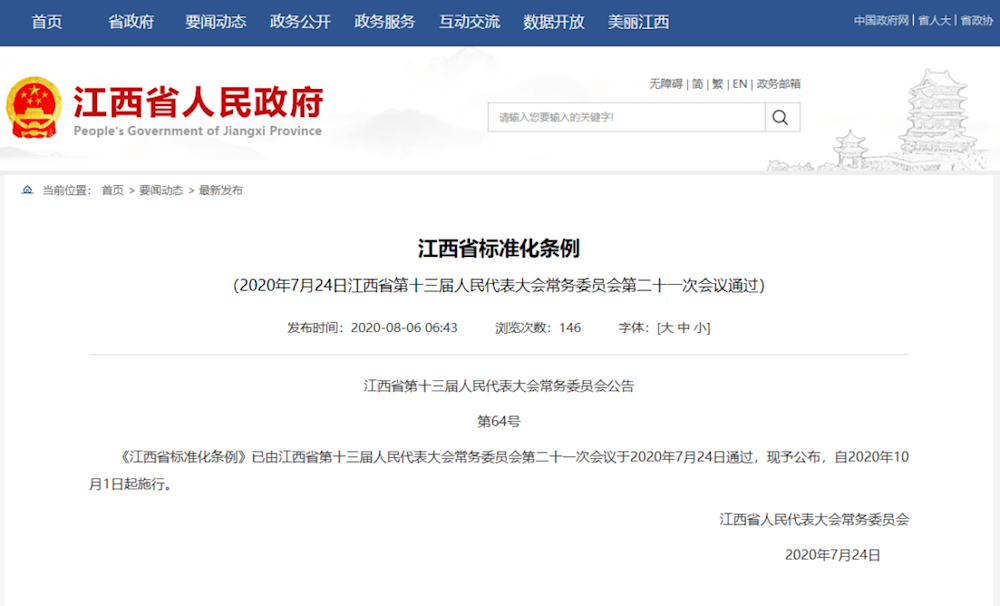
Task: Open 政务服务 navigation item
Action: [385, 22]
